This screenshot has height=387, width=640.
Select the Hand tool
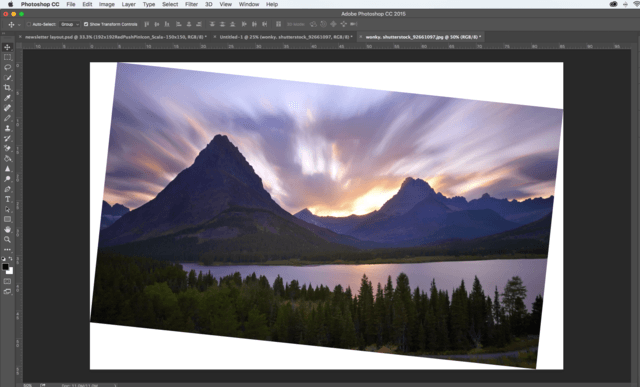pyautogui.click(x=7, y=229)
